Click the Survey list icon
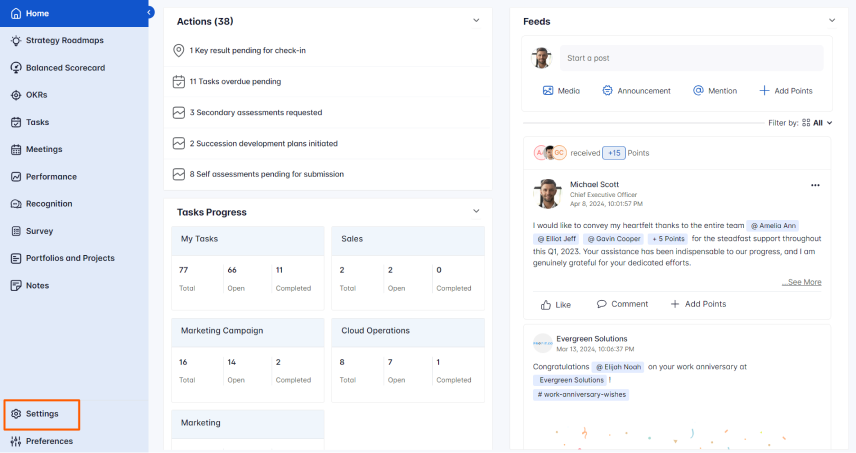The width and height of the screenshot is (856, 453). (x=16, y=231)
